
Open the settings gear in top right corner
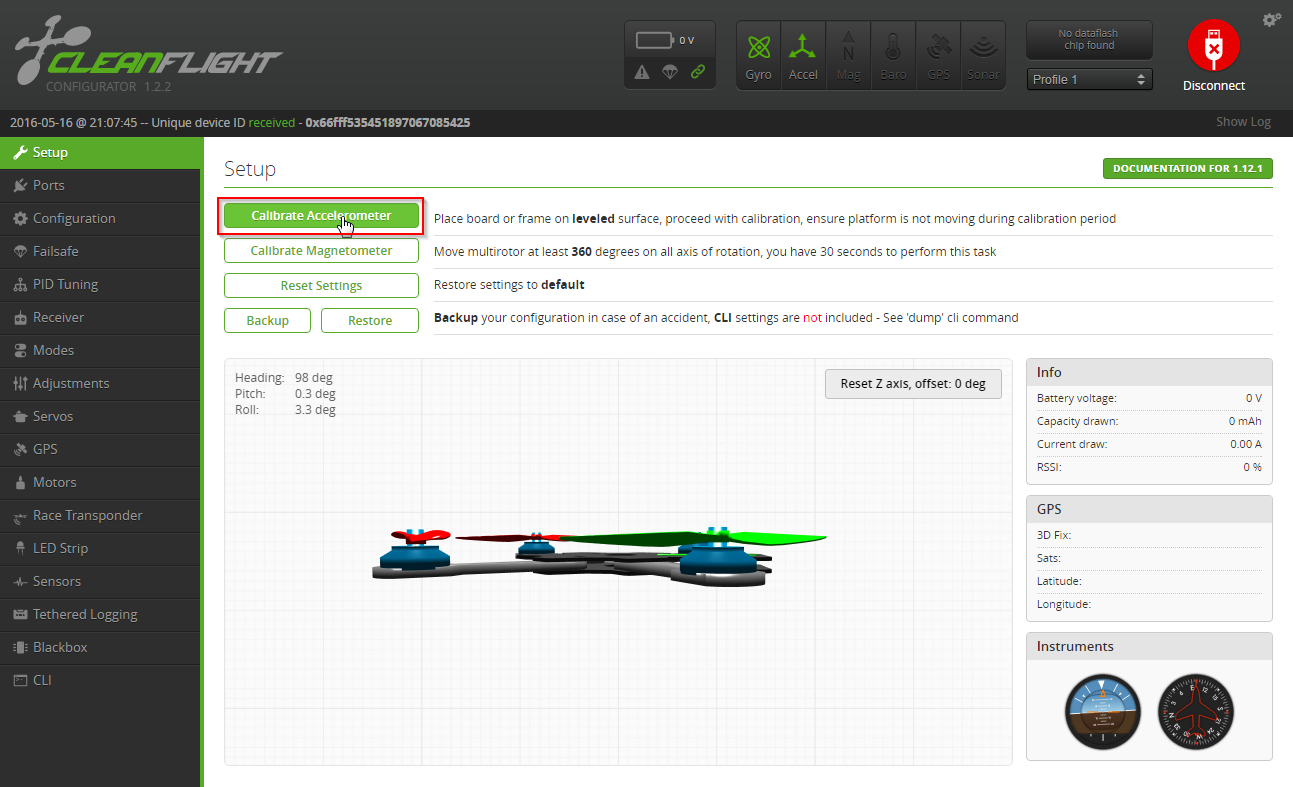tap(1271, 18)
